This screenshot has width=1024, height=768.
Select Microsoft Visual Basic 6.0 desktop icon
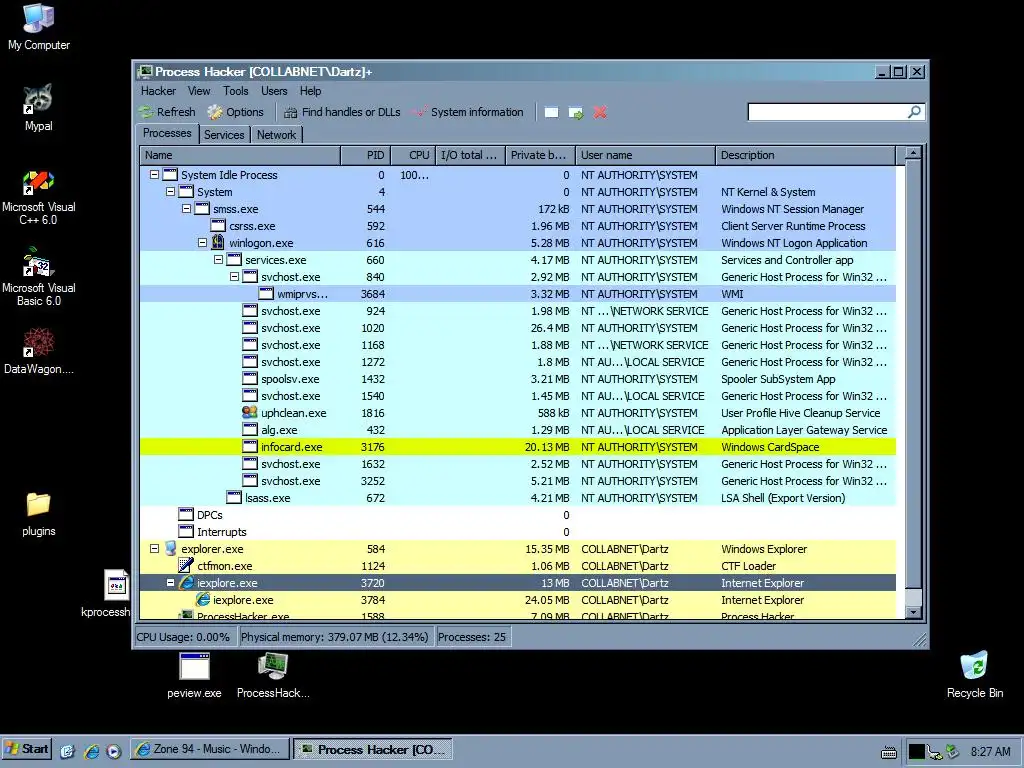point(39,277)
